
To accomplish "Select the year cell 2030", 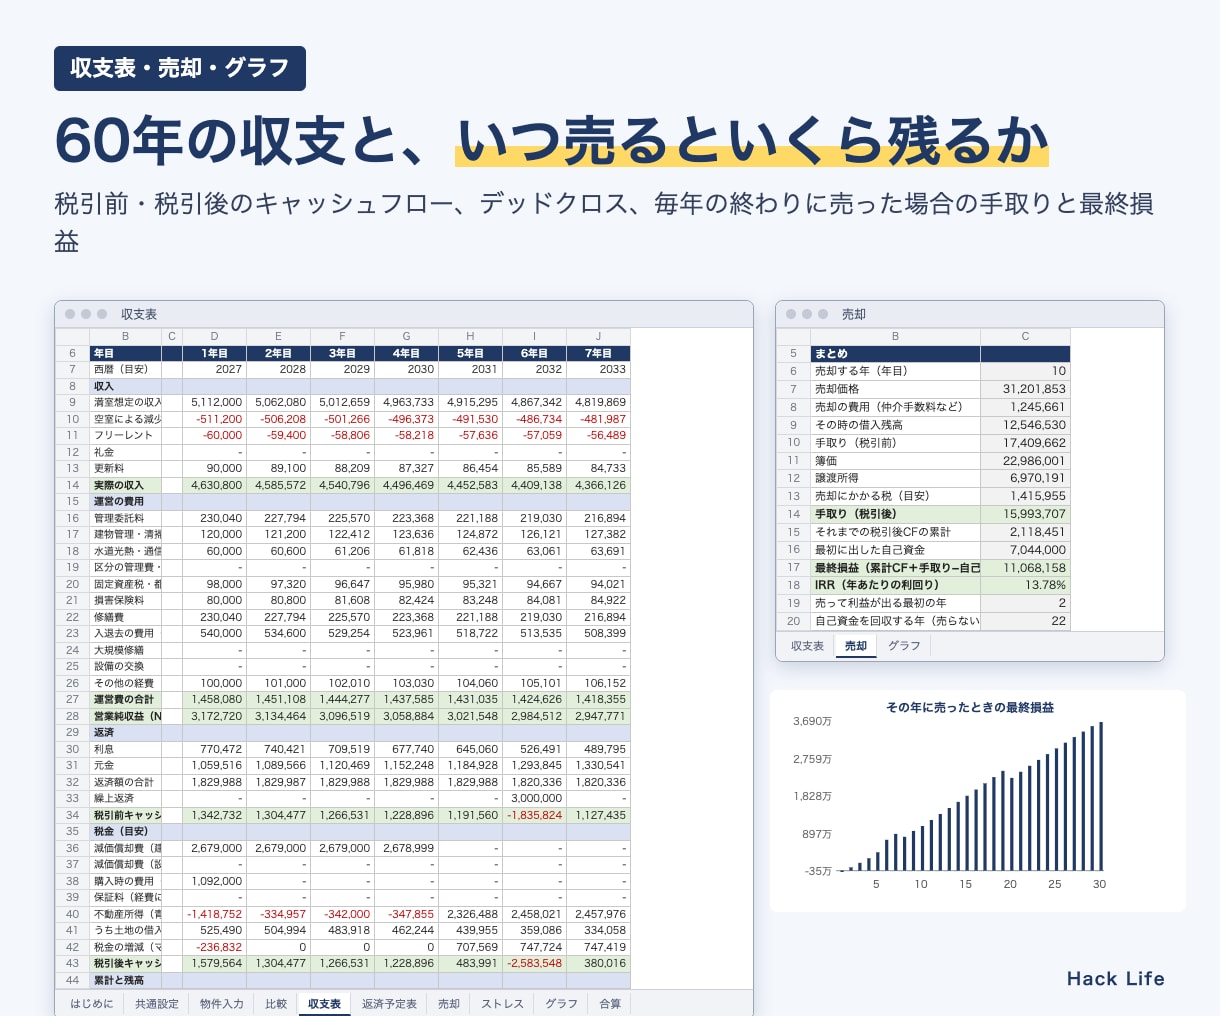I will coord(406,369).
